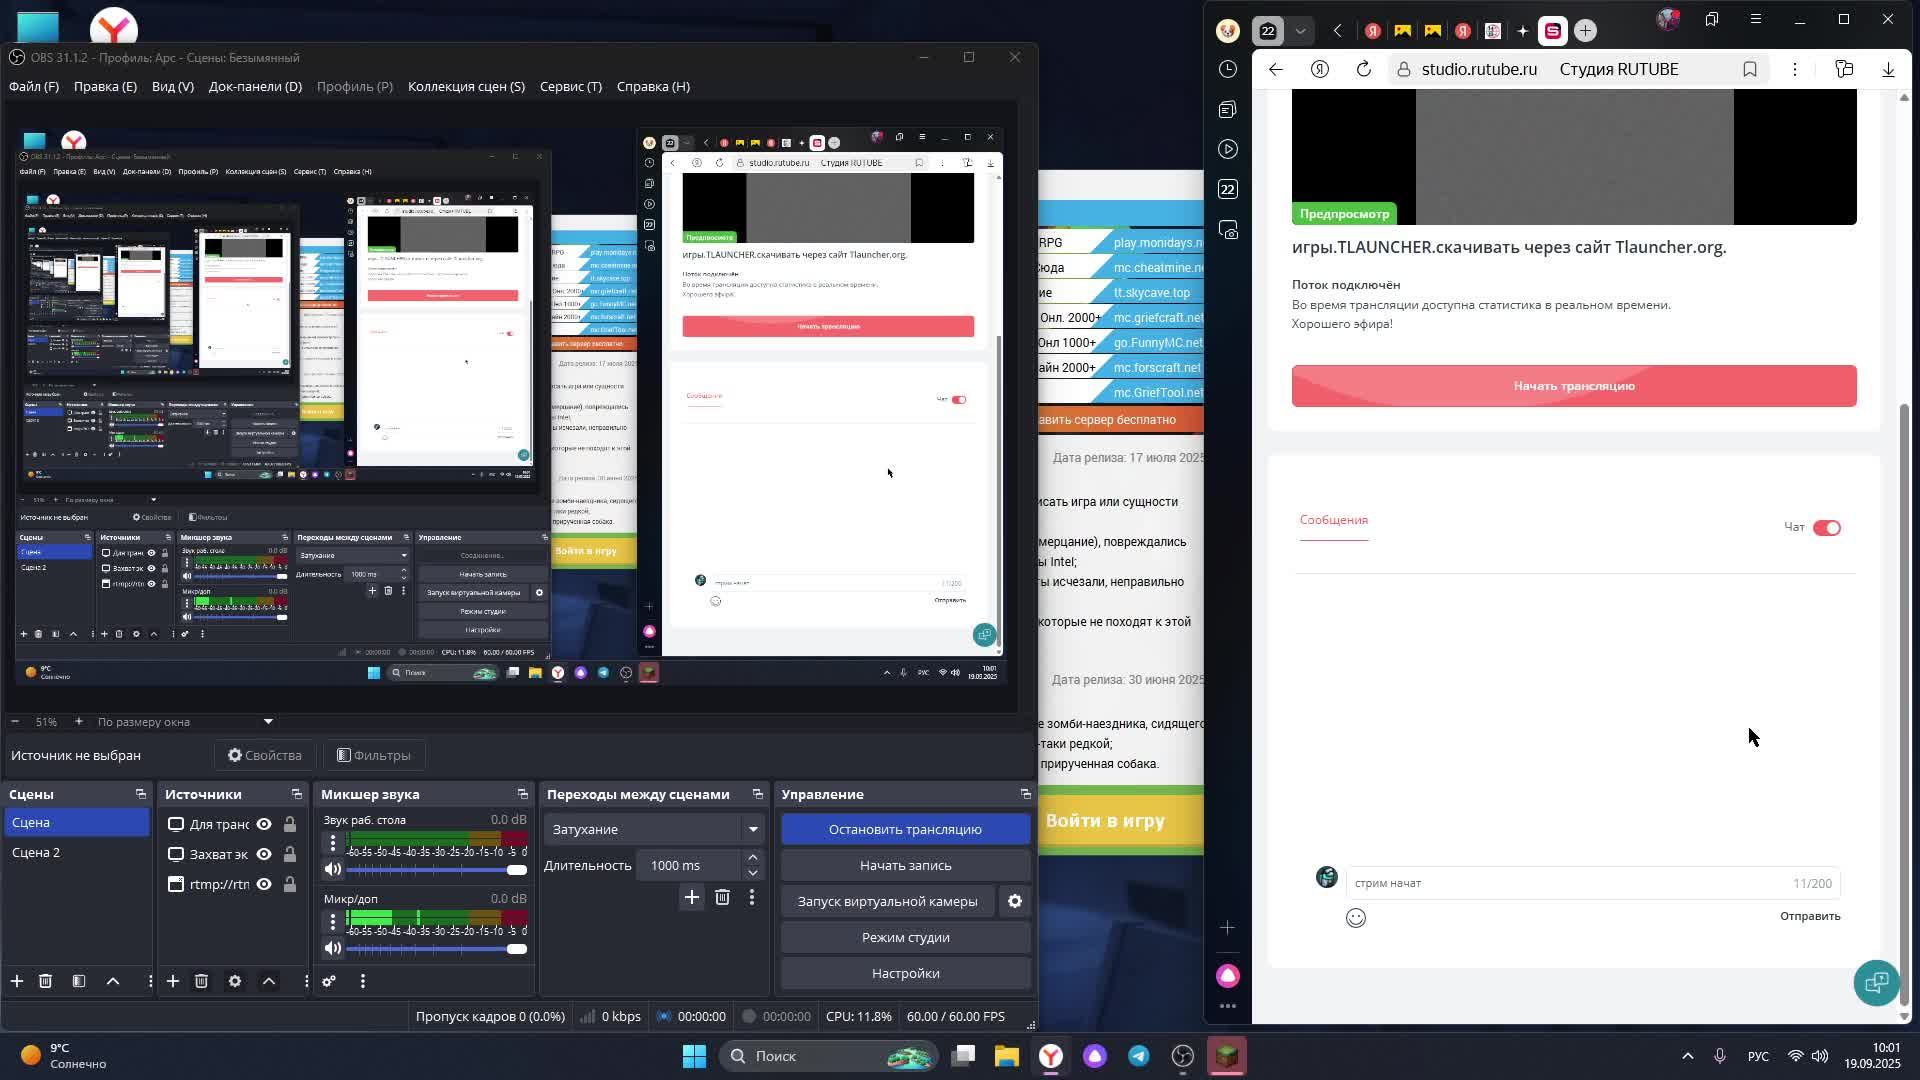This screenshot has height=1080, width=1920.
Task: Lock the rtmp:// source
Action: tap(289, 884)
